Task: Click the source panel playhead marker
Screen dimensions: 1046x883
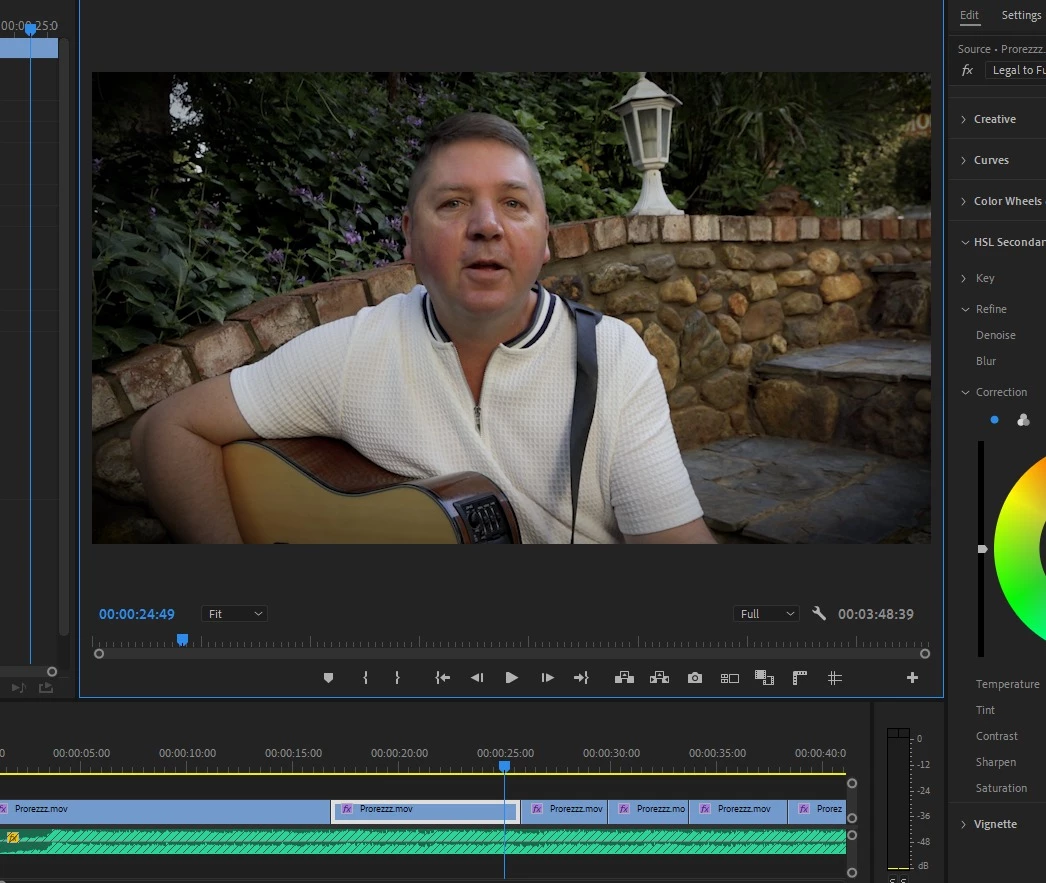Action: pos(30,29)
